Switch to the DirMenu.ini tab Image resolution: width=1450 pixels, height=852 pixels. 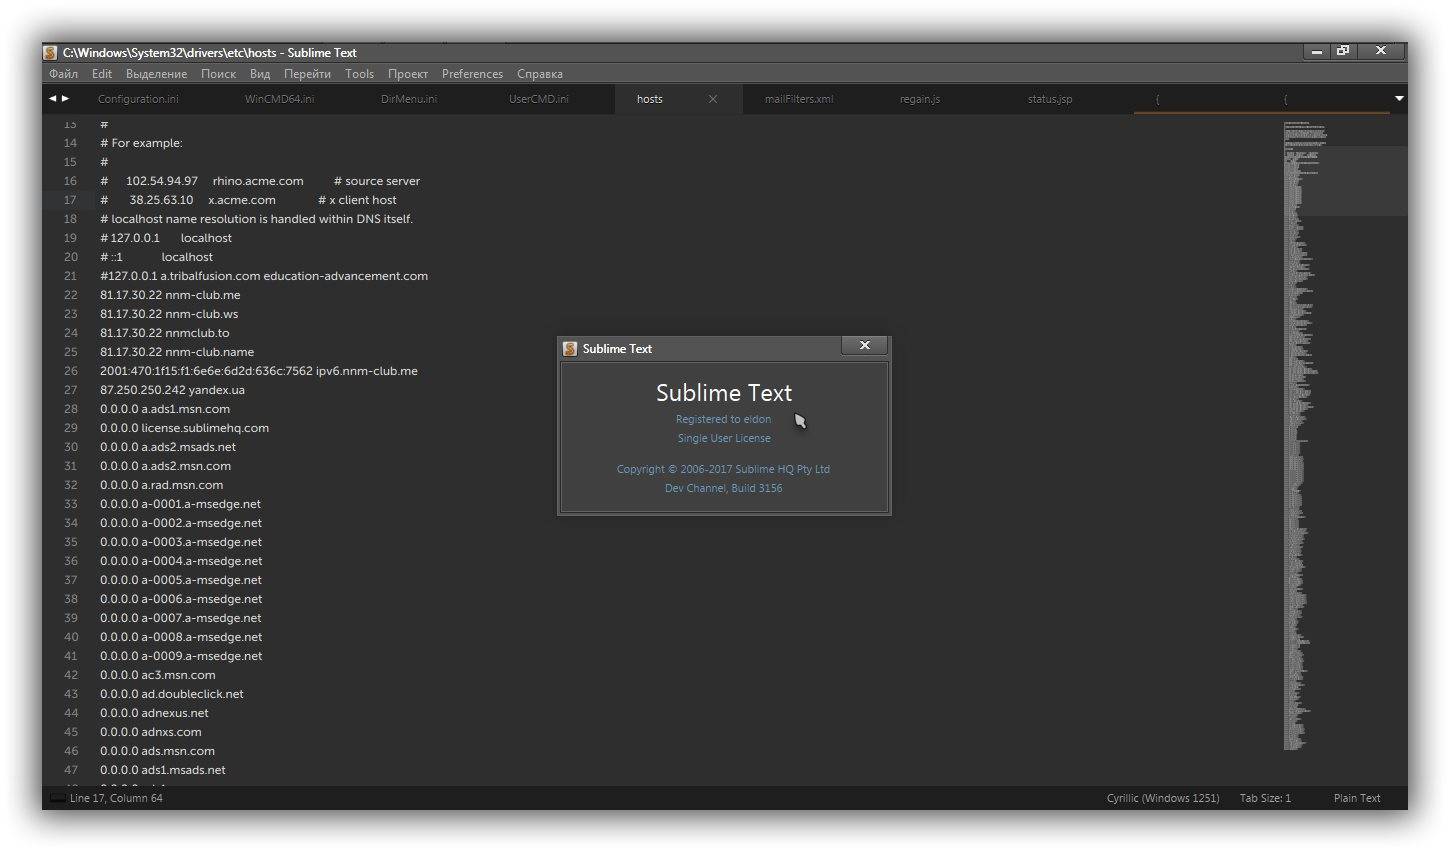pos(409,99)
